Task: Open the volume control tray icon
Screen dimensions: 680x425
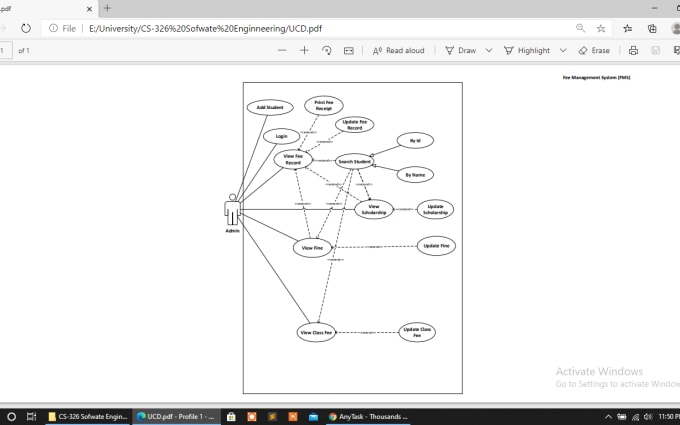Action: (x=648, y=417)
